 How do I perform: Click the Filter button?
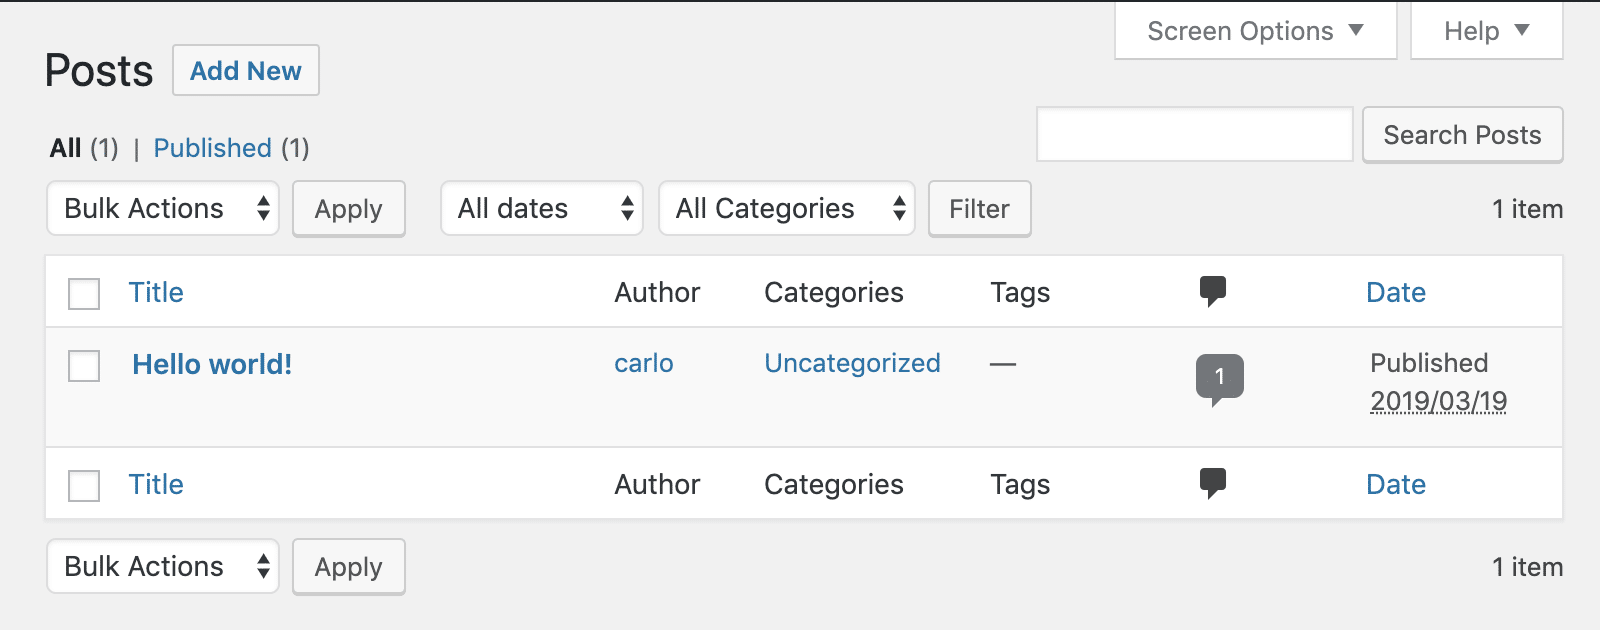978,209
